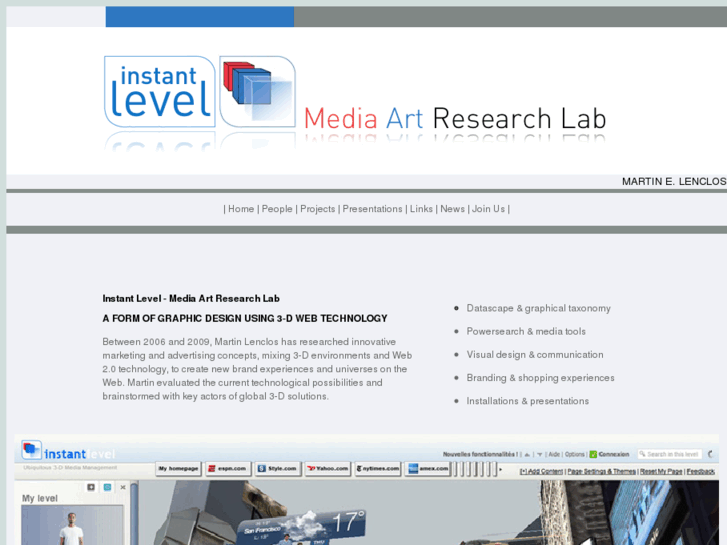
Task: Open Page Settings & Themes
Action: pos(601,471)
